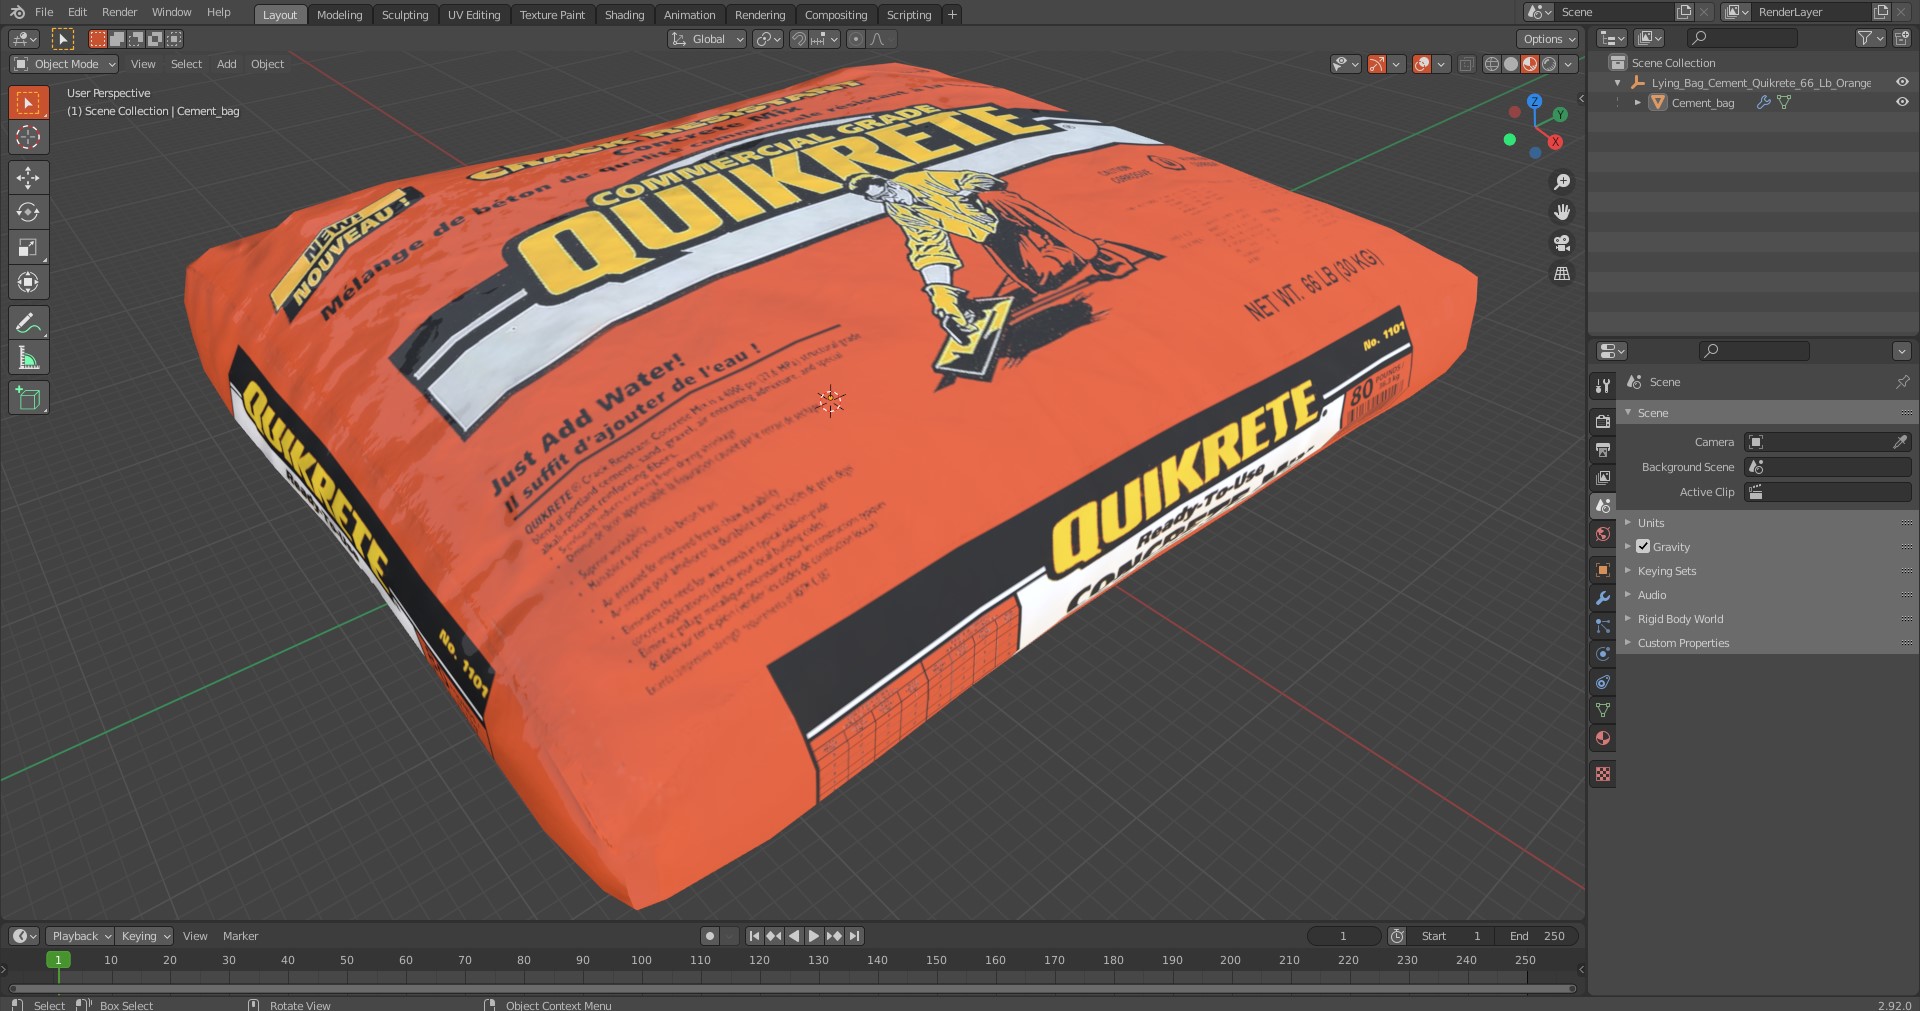Open the Object Data properties tab
The height and width of the screenshot is (1011, 1920).
[1603, 710]
